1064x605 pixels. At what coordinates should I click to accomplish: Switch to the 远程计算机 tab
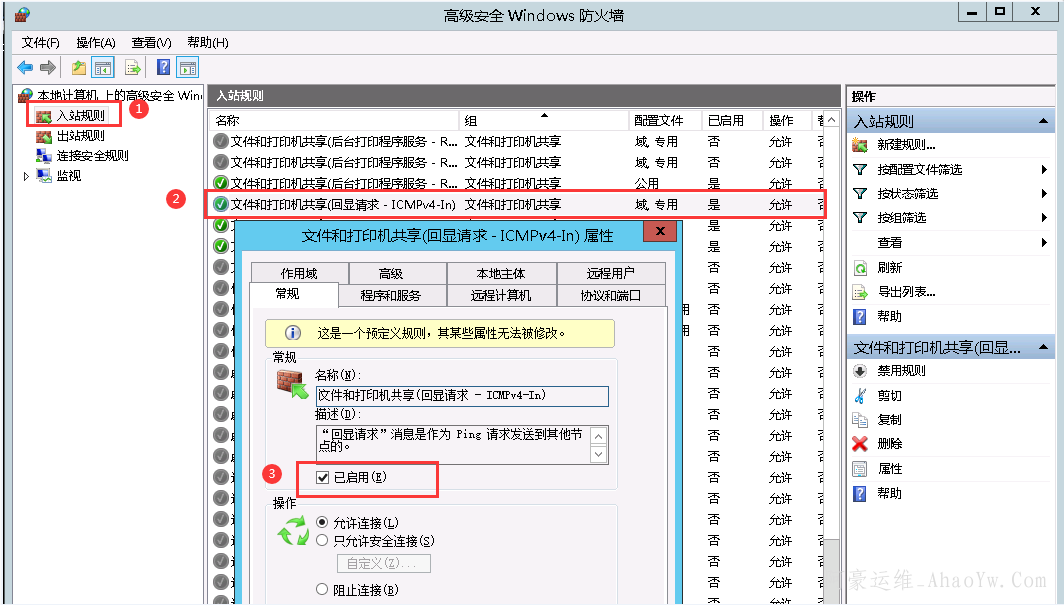click(501, 296)
